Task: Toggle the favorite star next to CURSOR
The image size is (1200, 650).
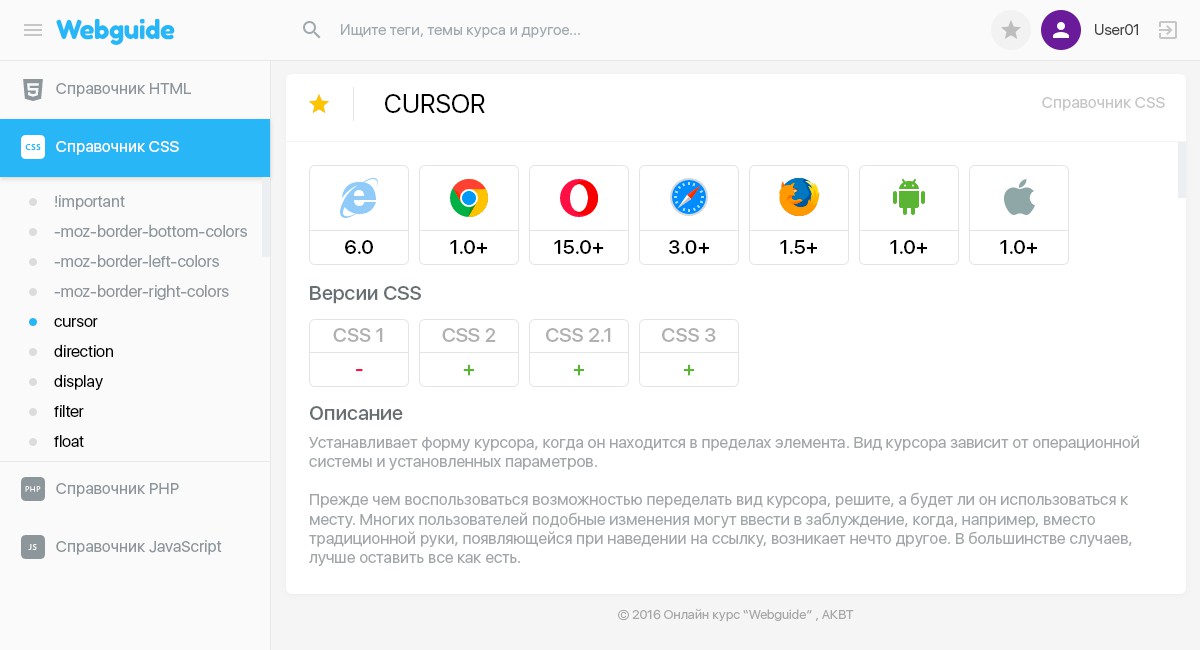Action: point(319,104)
